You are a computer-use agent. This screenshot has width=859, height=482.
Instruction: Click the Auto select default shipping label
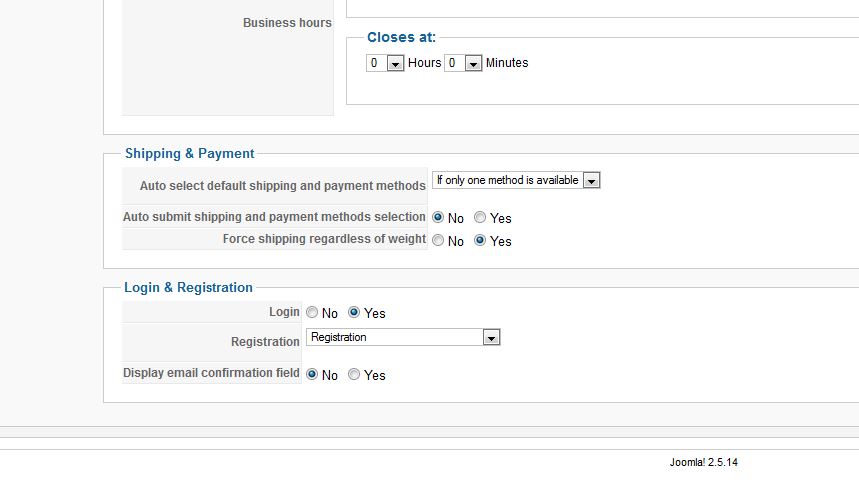pyautogui.click(x=282, y=186)
